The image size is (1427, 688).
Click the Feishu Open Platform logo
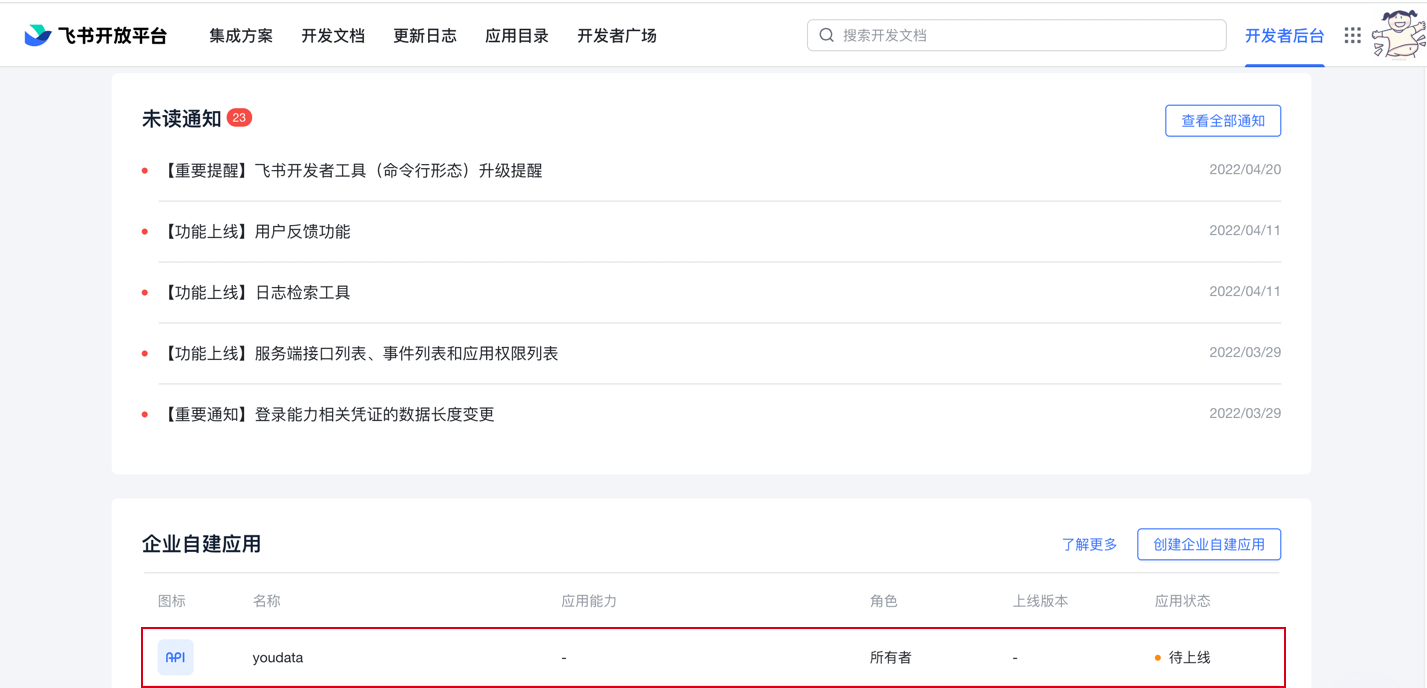click(x=96, y=36)
